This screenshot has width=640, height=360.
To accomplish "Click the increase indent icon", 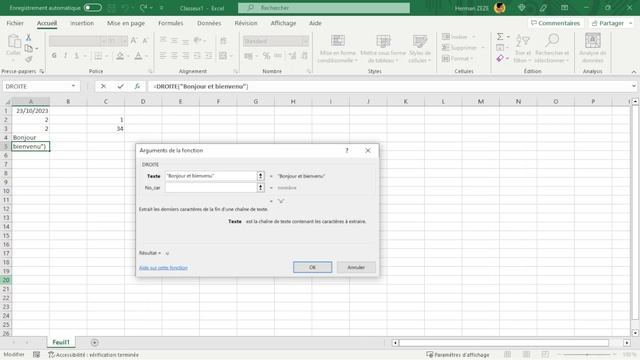I will [x=209, y=56].
